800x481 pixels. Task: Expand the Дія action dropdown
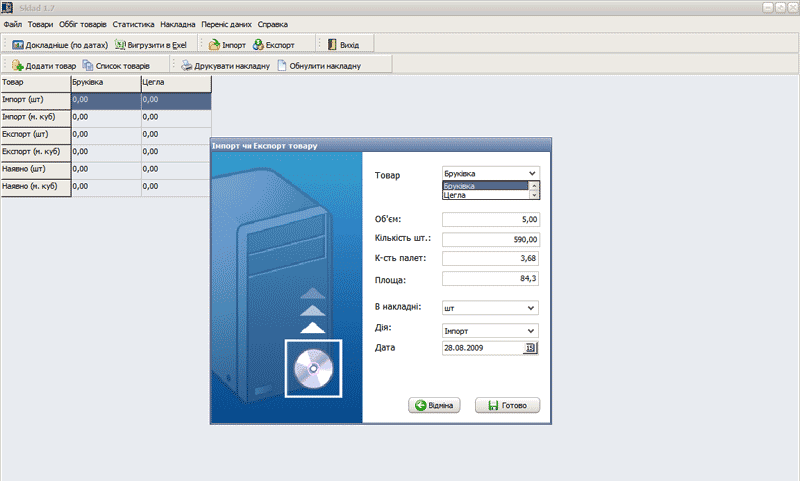pyautogui.click(x=530, y=330)
